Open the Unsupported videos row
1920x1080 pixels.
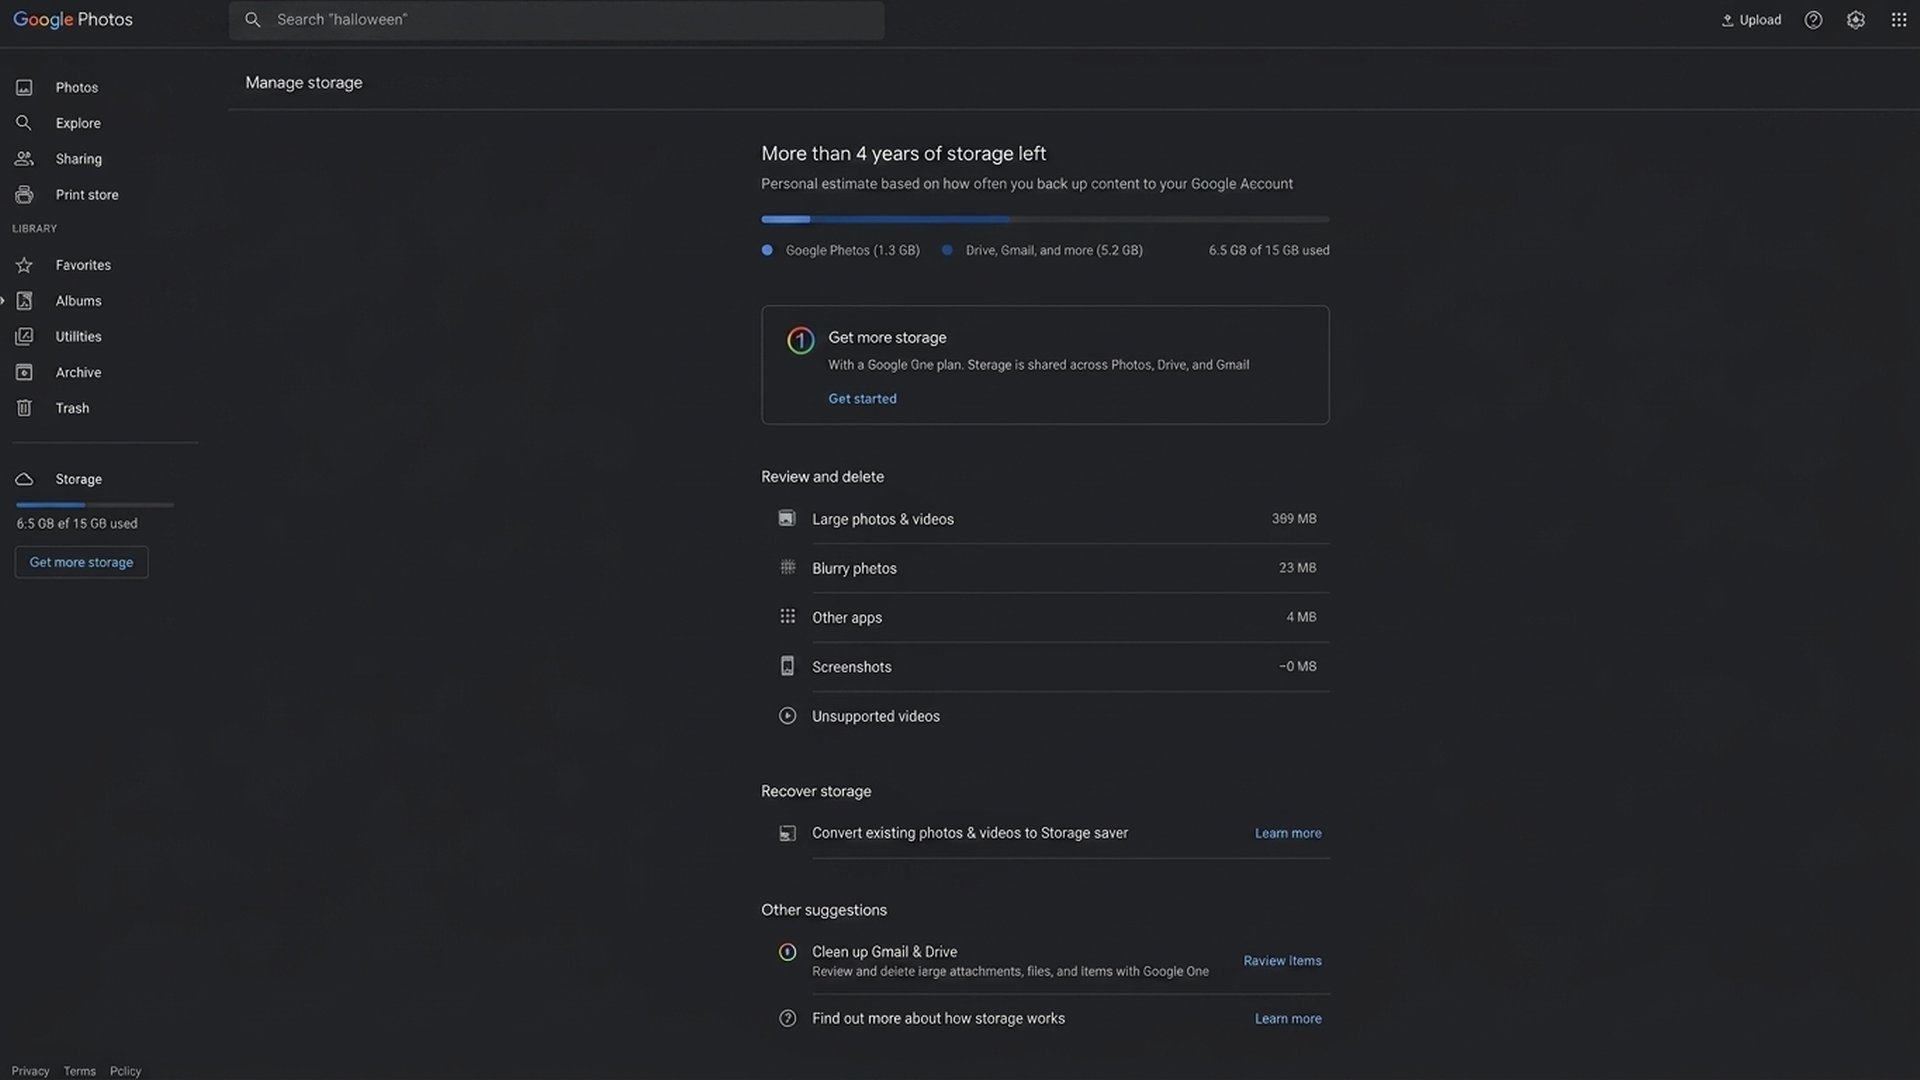click(x=1045, y=716)
